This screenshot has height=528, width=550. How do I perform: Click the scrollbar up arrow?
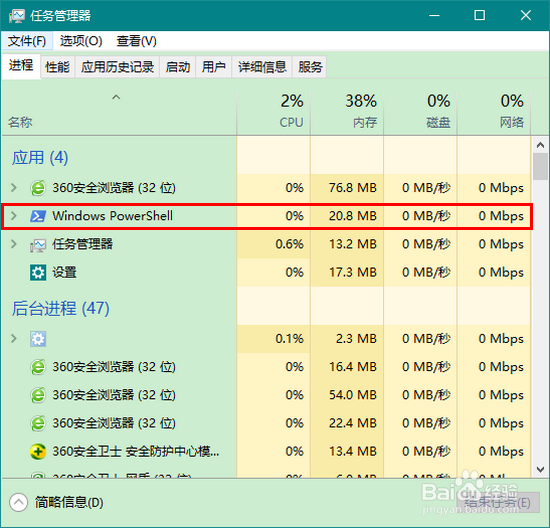click(540, 145)
